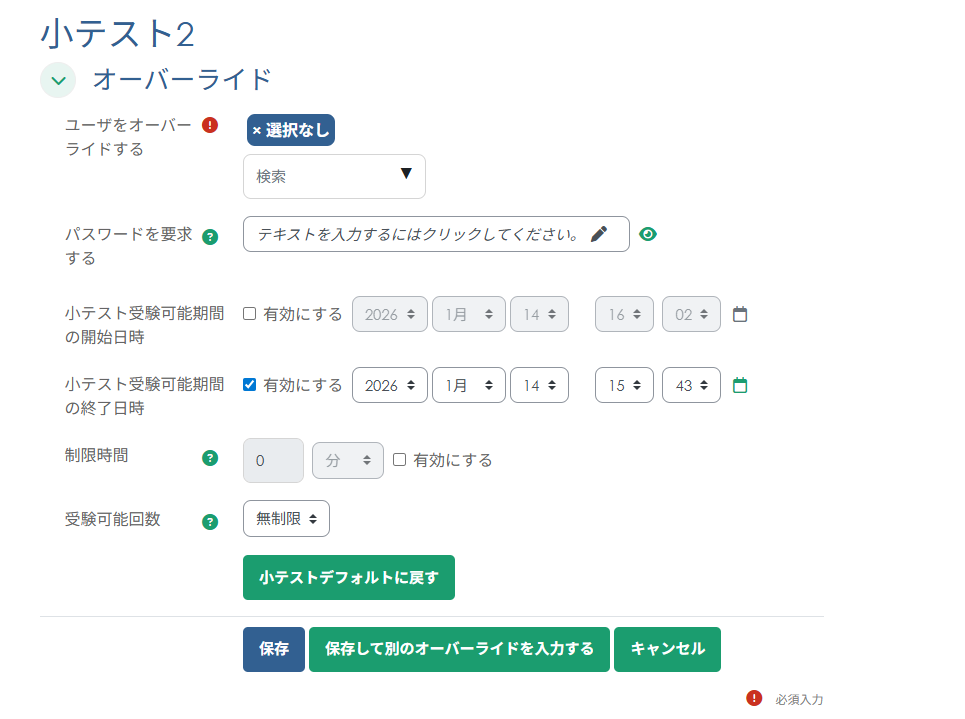Screen dimensions: 965x719
Task: Enable 有効にする for the 開始日時 row
Action: coord(251,312)
